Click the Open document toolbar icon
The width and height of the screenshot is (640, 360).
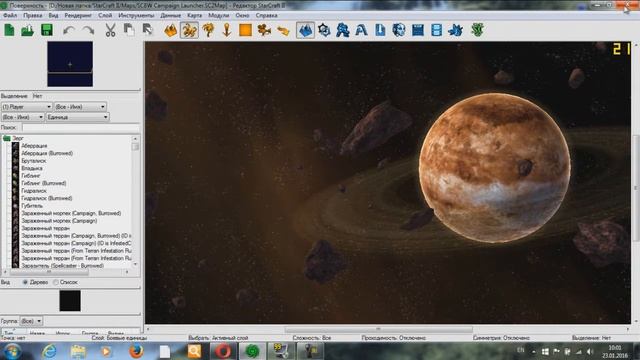[x=28, y=30]
